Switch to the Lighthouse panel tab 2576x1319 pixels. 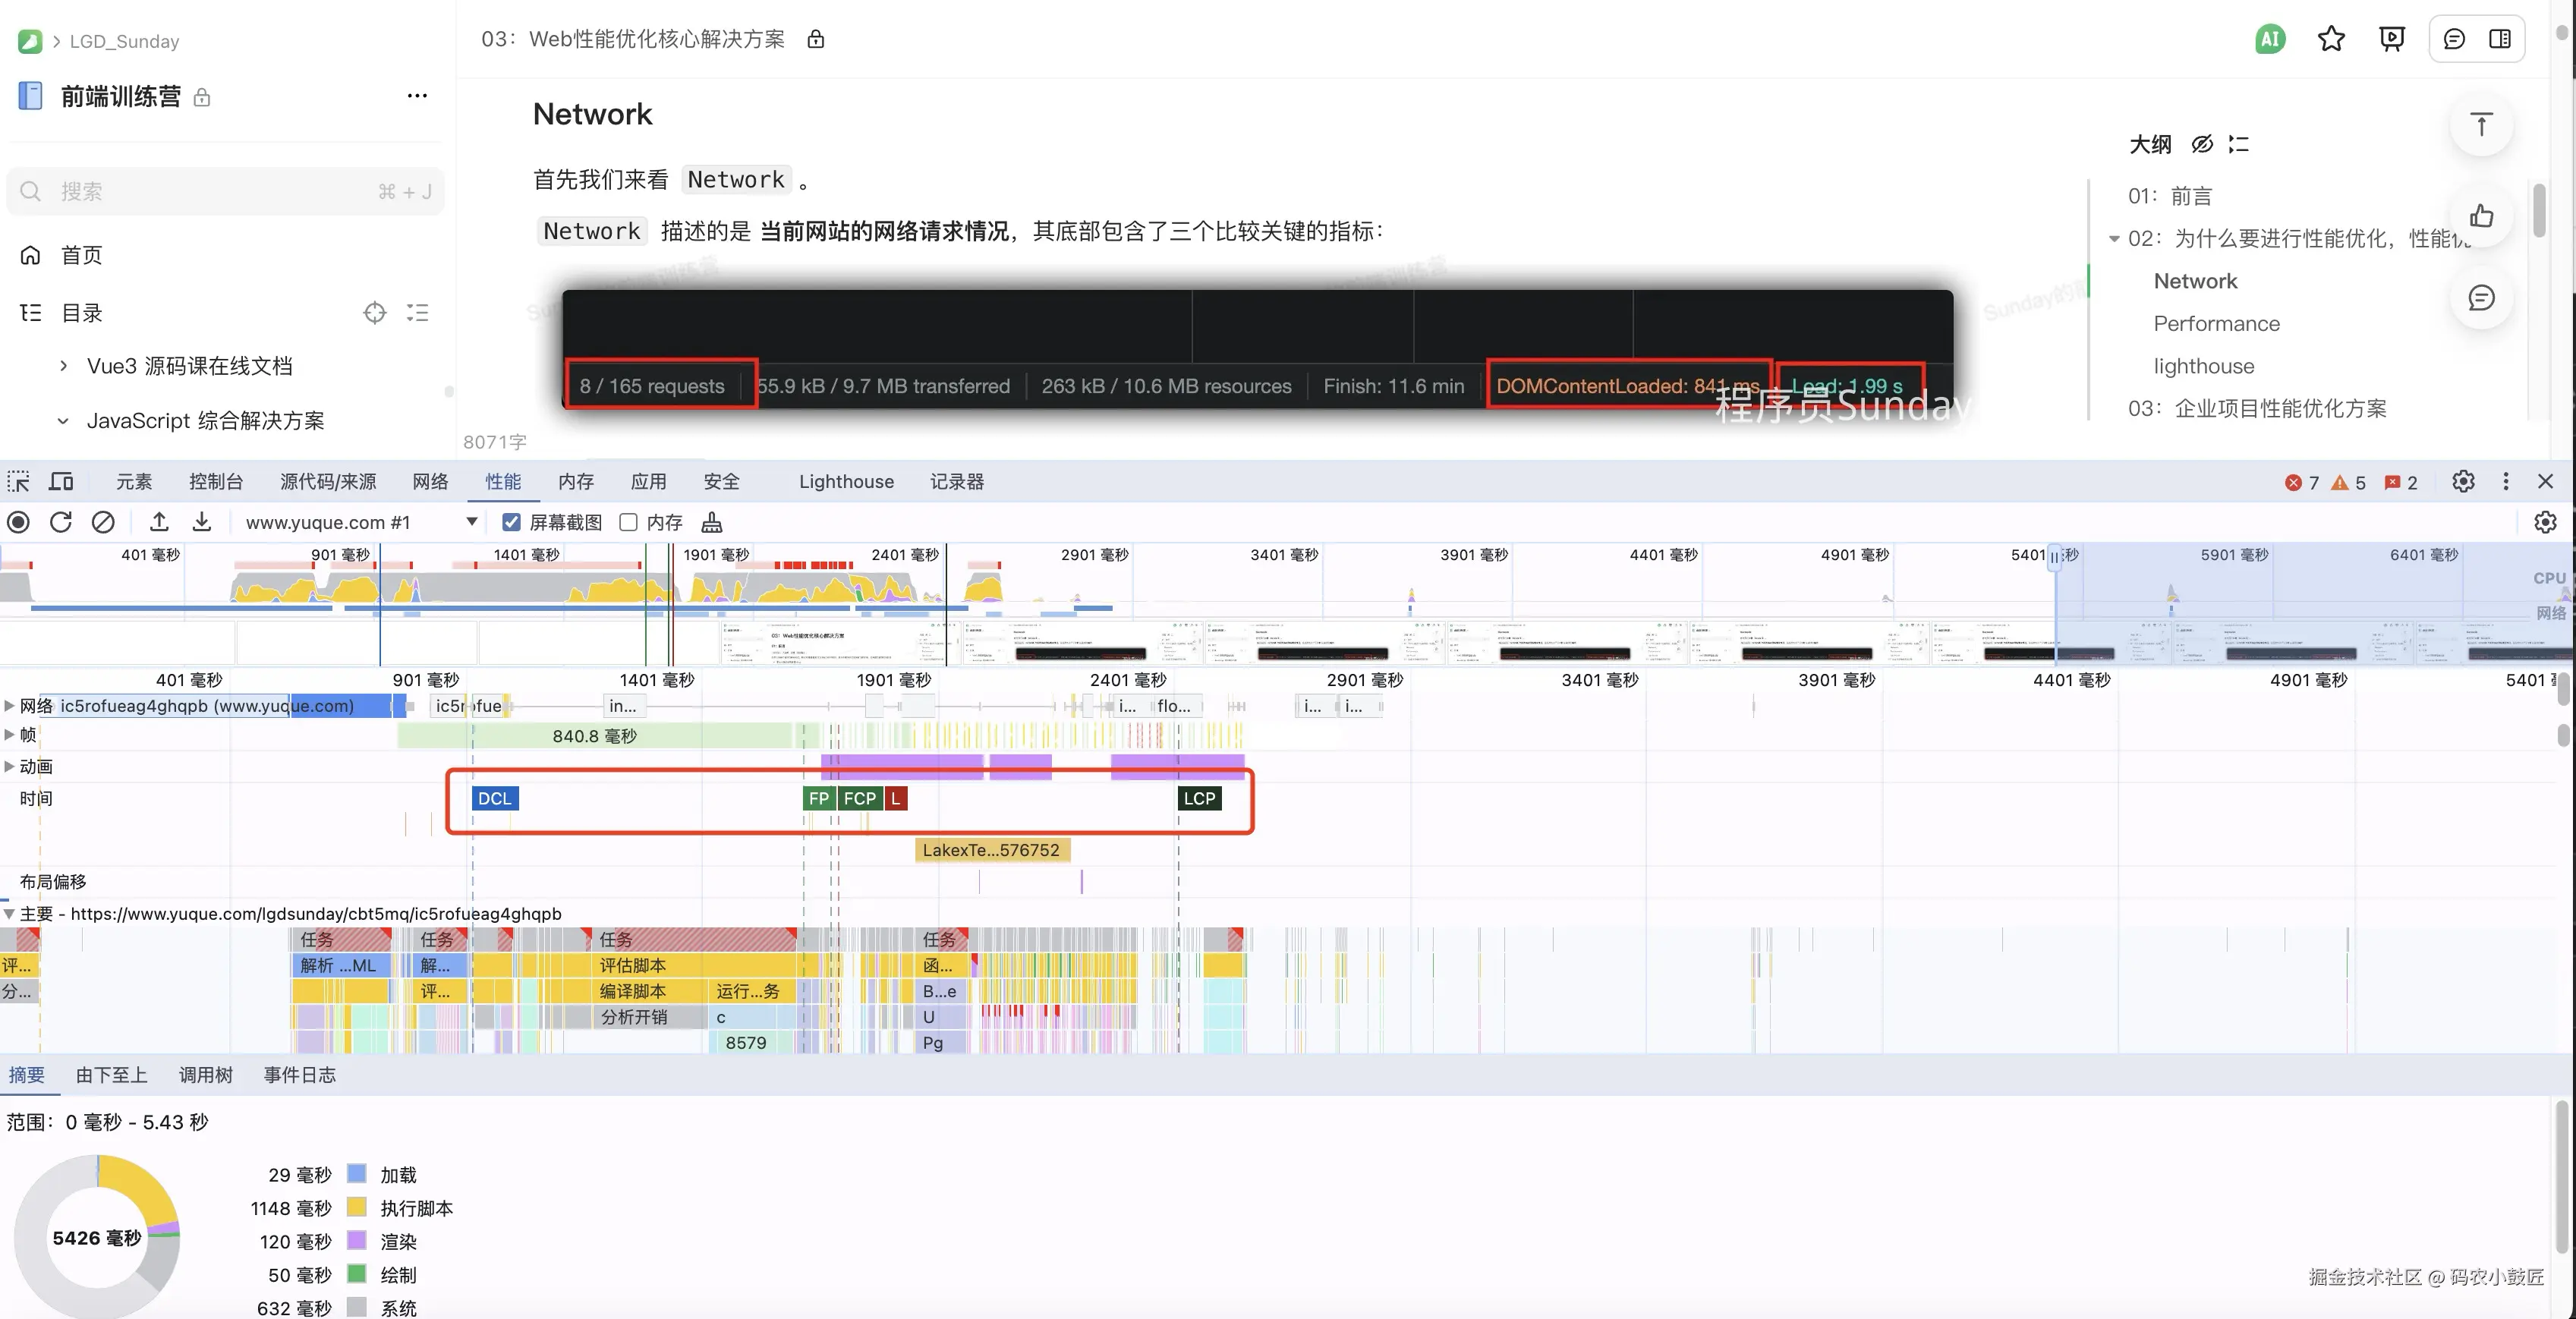(x=845, y=481)
